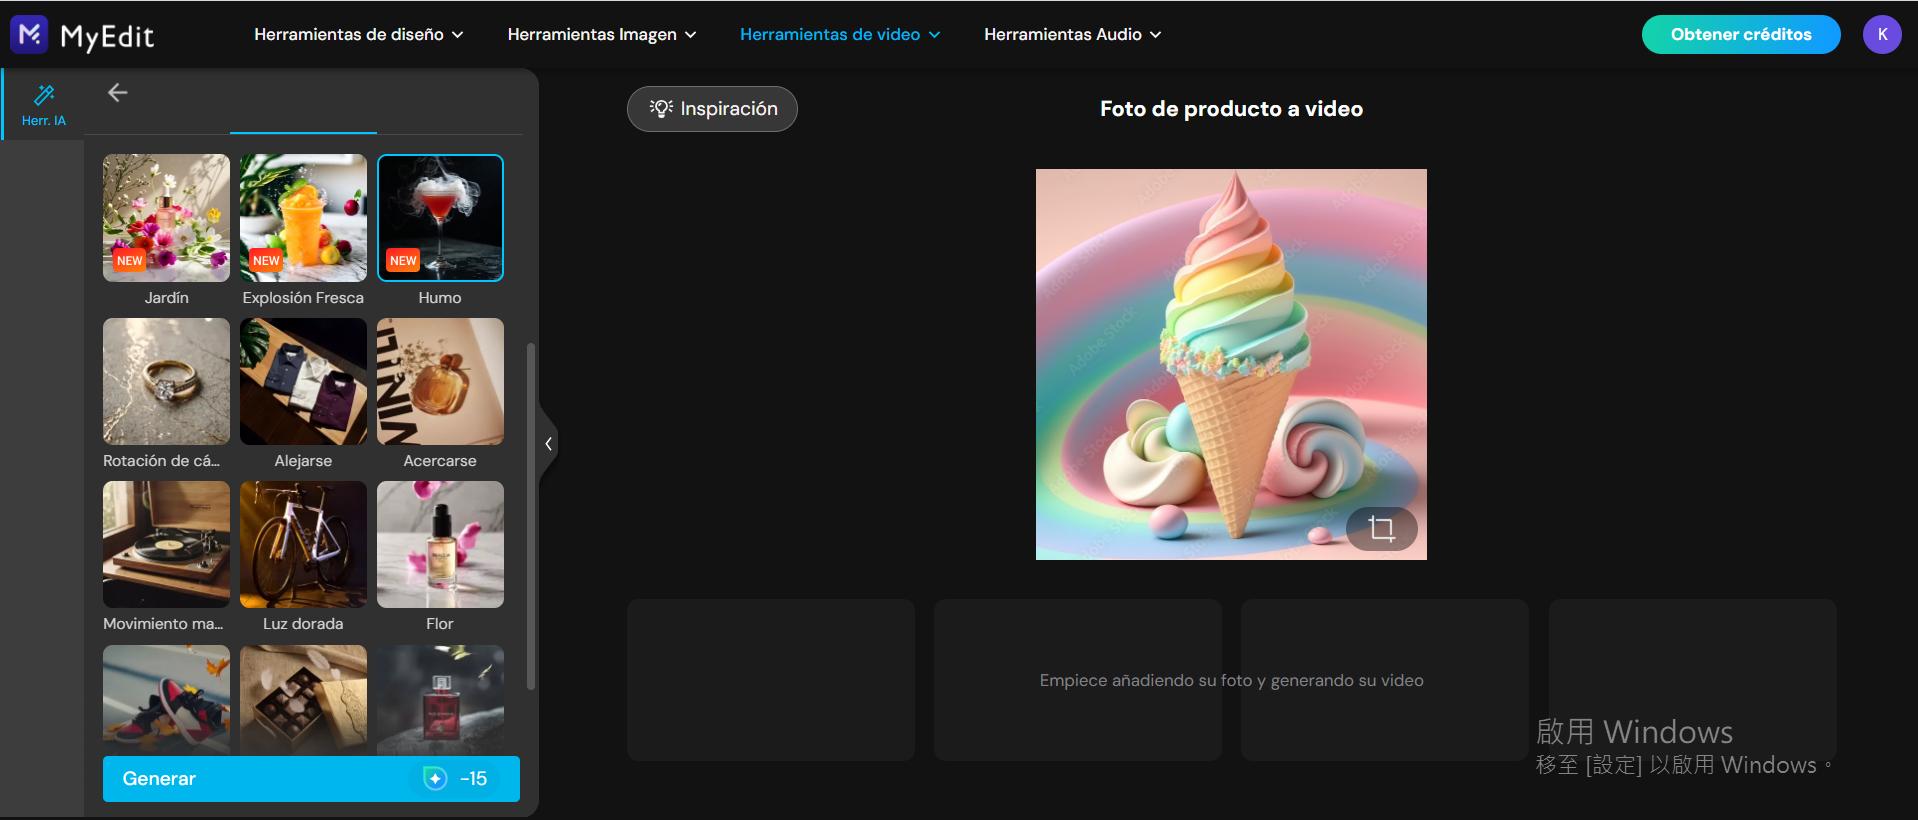Click the Obtener créditos button

[1740, 34]
